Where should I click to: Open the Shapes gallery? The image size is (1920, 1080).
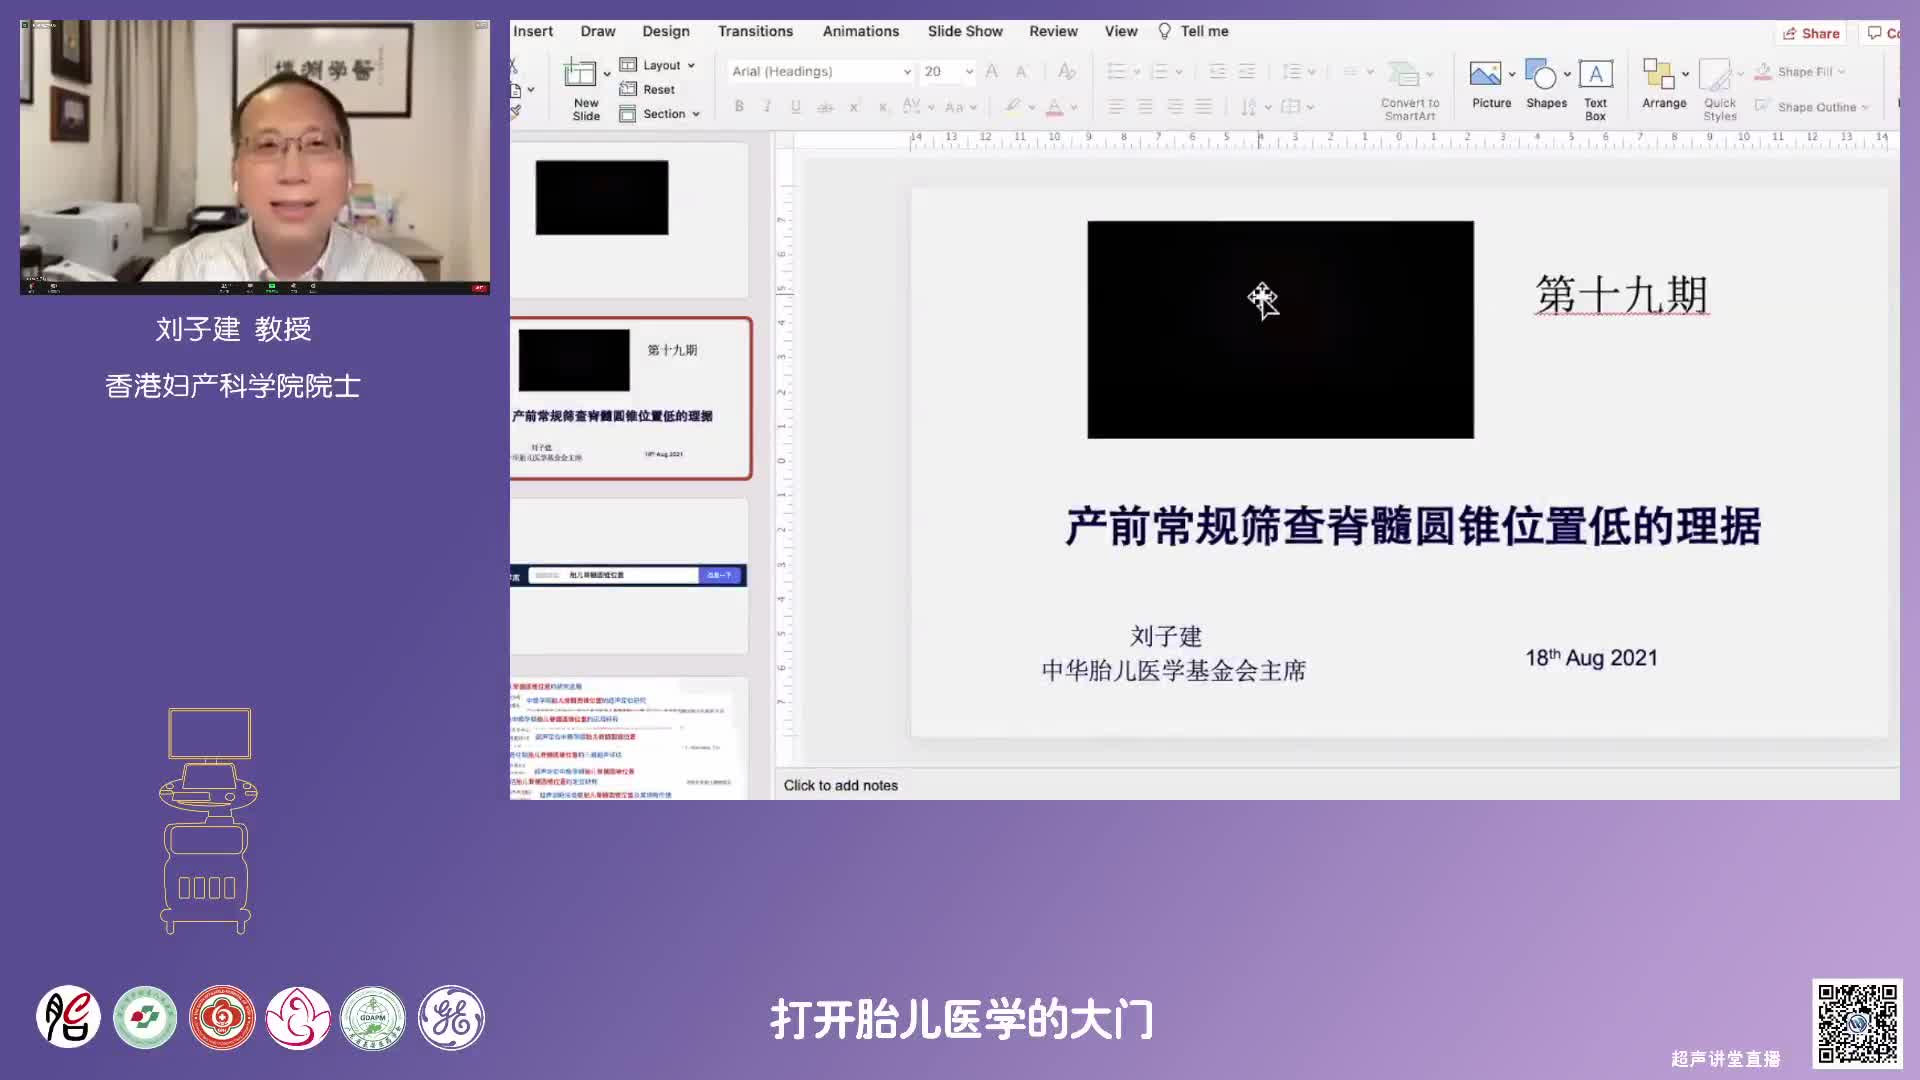click(x=1541, y=74)
